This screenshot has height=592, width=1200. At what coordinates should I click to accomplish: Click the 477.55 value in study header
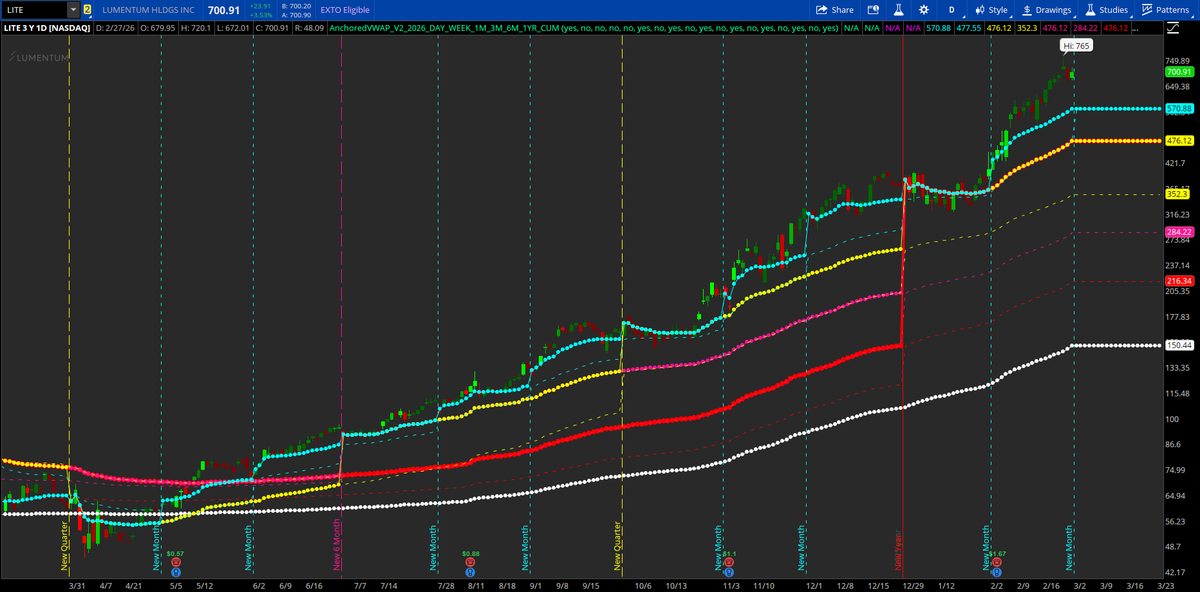coord(968,29)
